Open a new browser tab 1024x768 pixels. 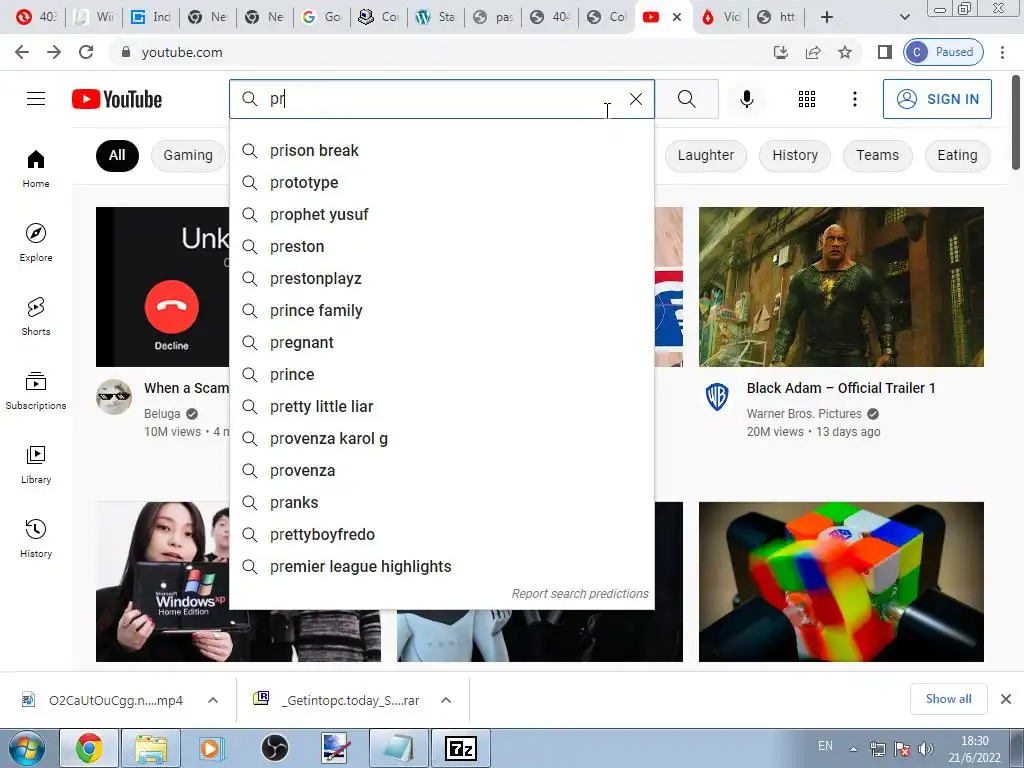pos(827,17)
